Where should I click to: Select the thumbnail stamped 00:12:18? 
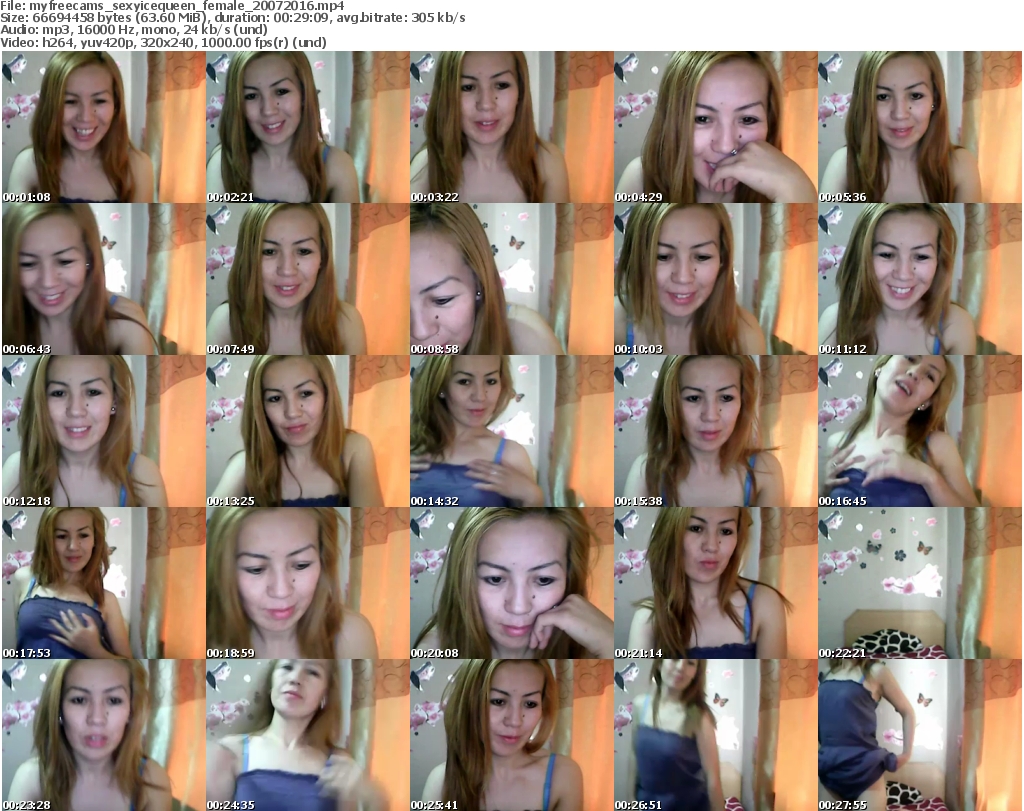click(x=104, y=431)
